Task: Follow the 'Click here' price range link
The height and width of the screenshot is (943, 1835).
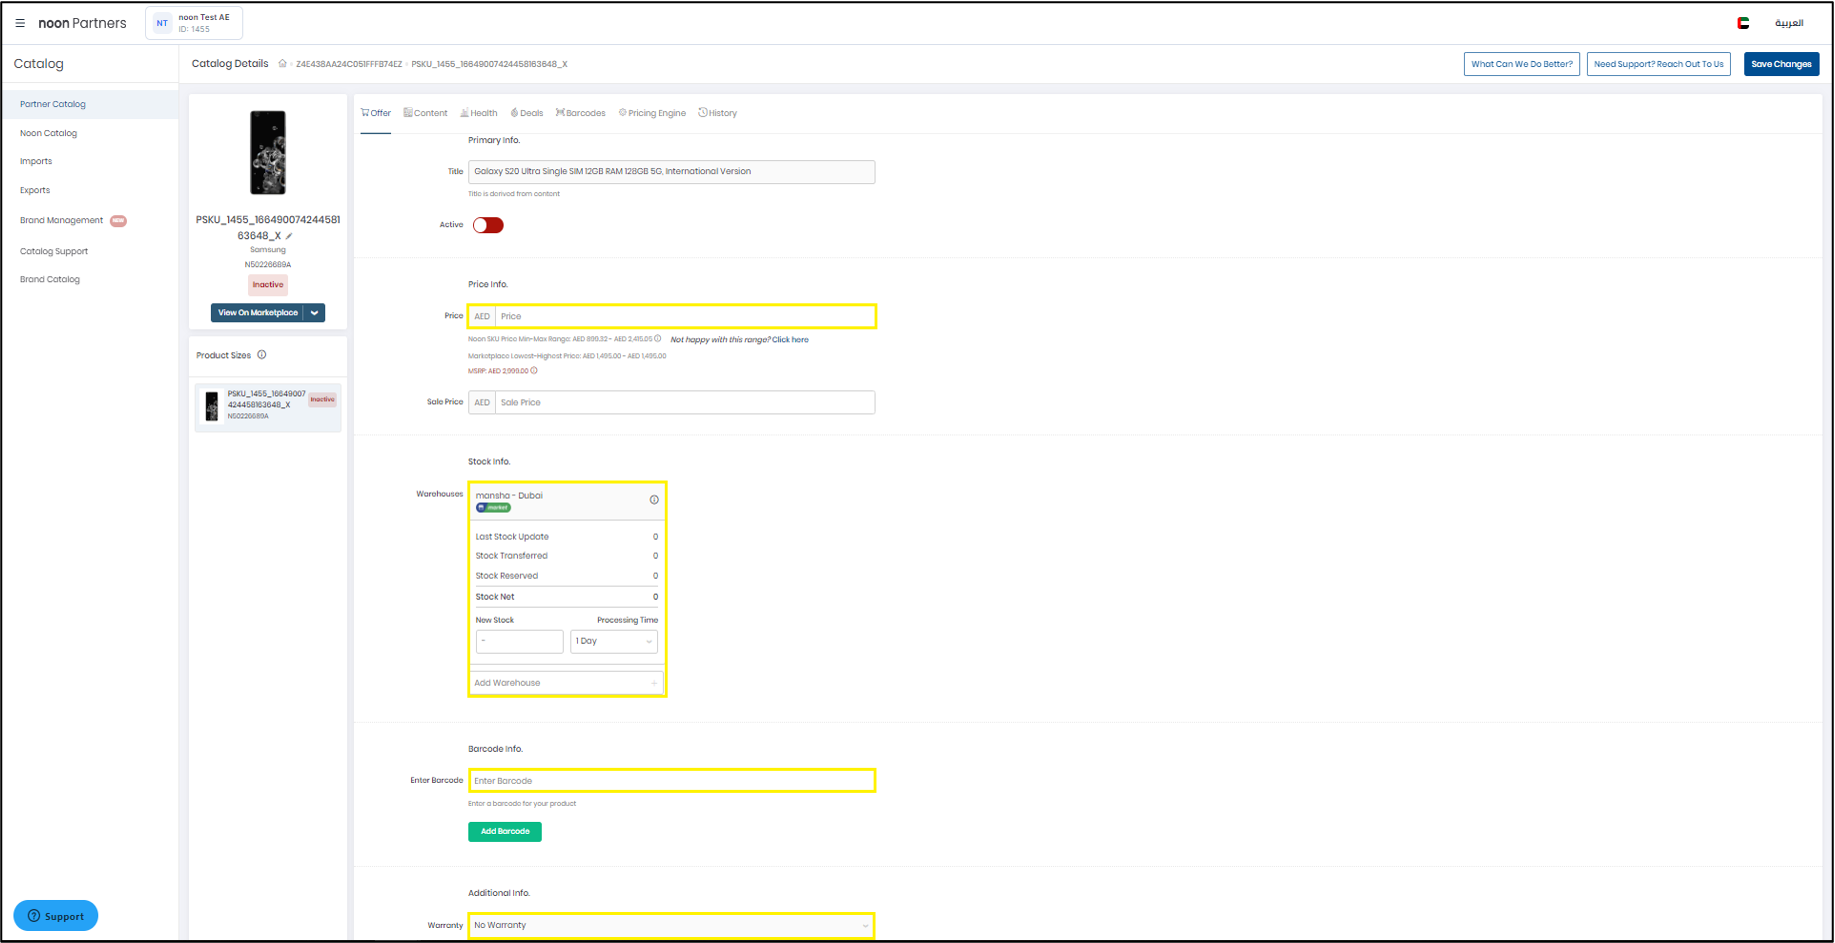Action: (790, 340)
